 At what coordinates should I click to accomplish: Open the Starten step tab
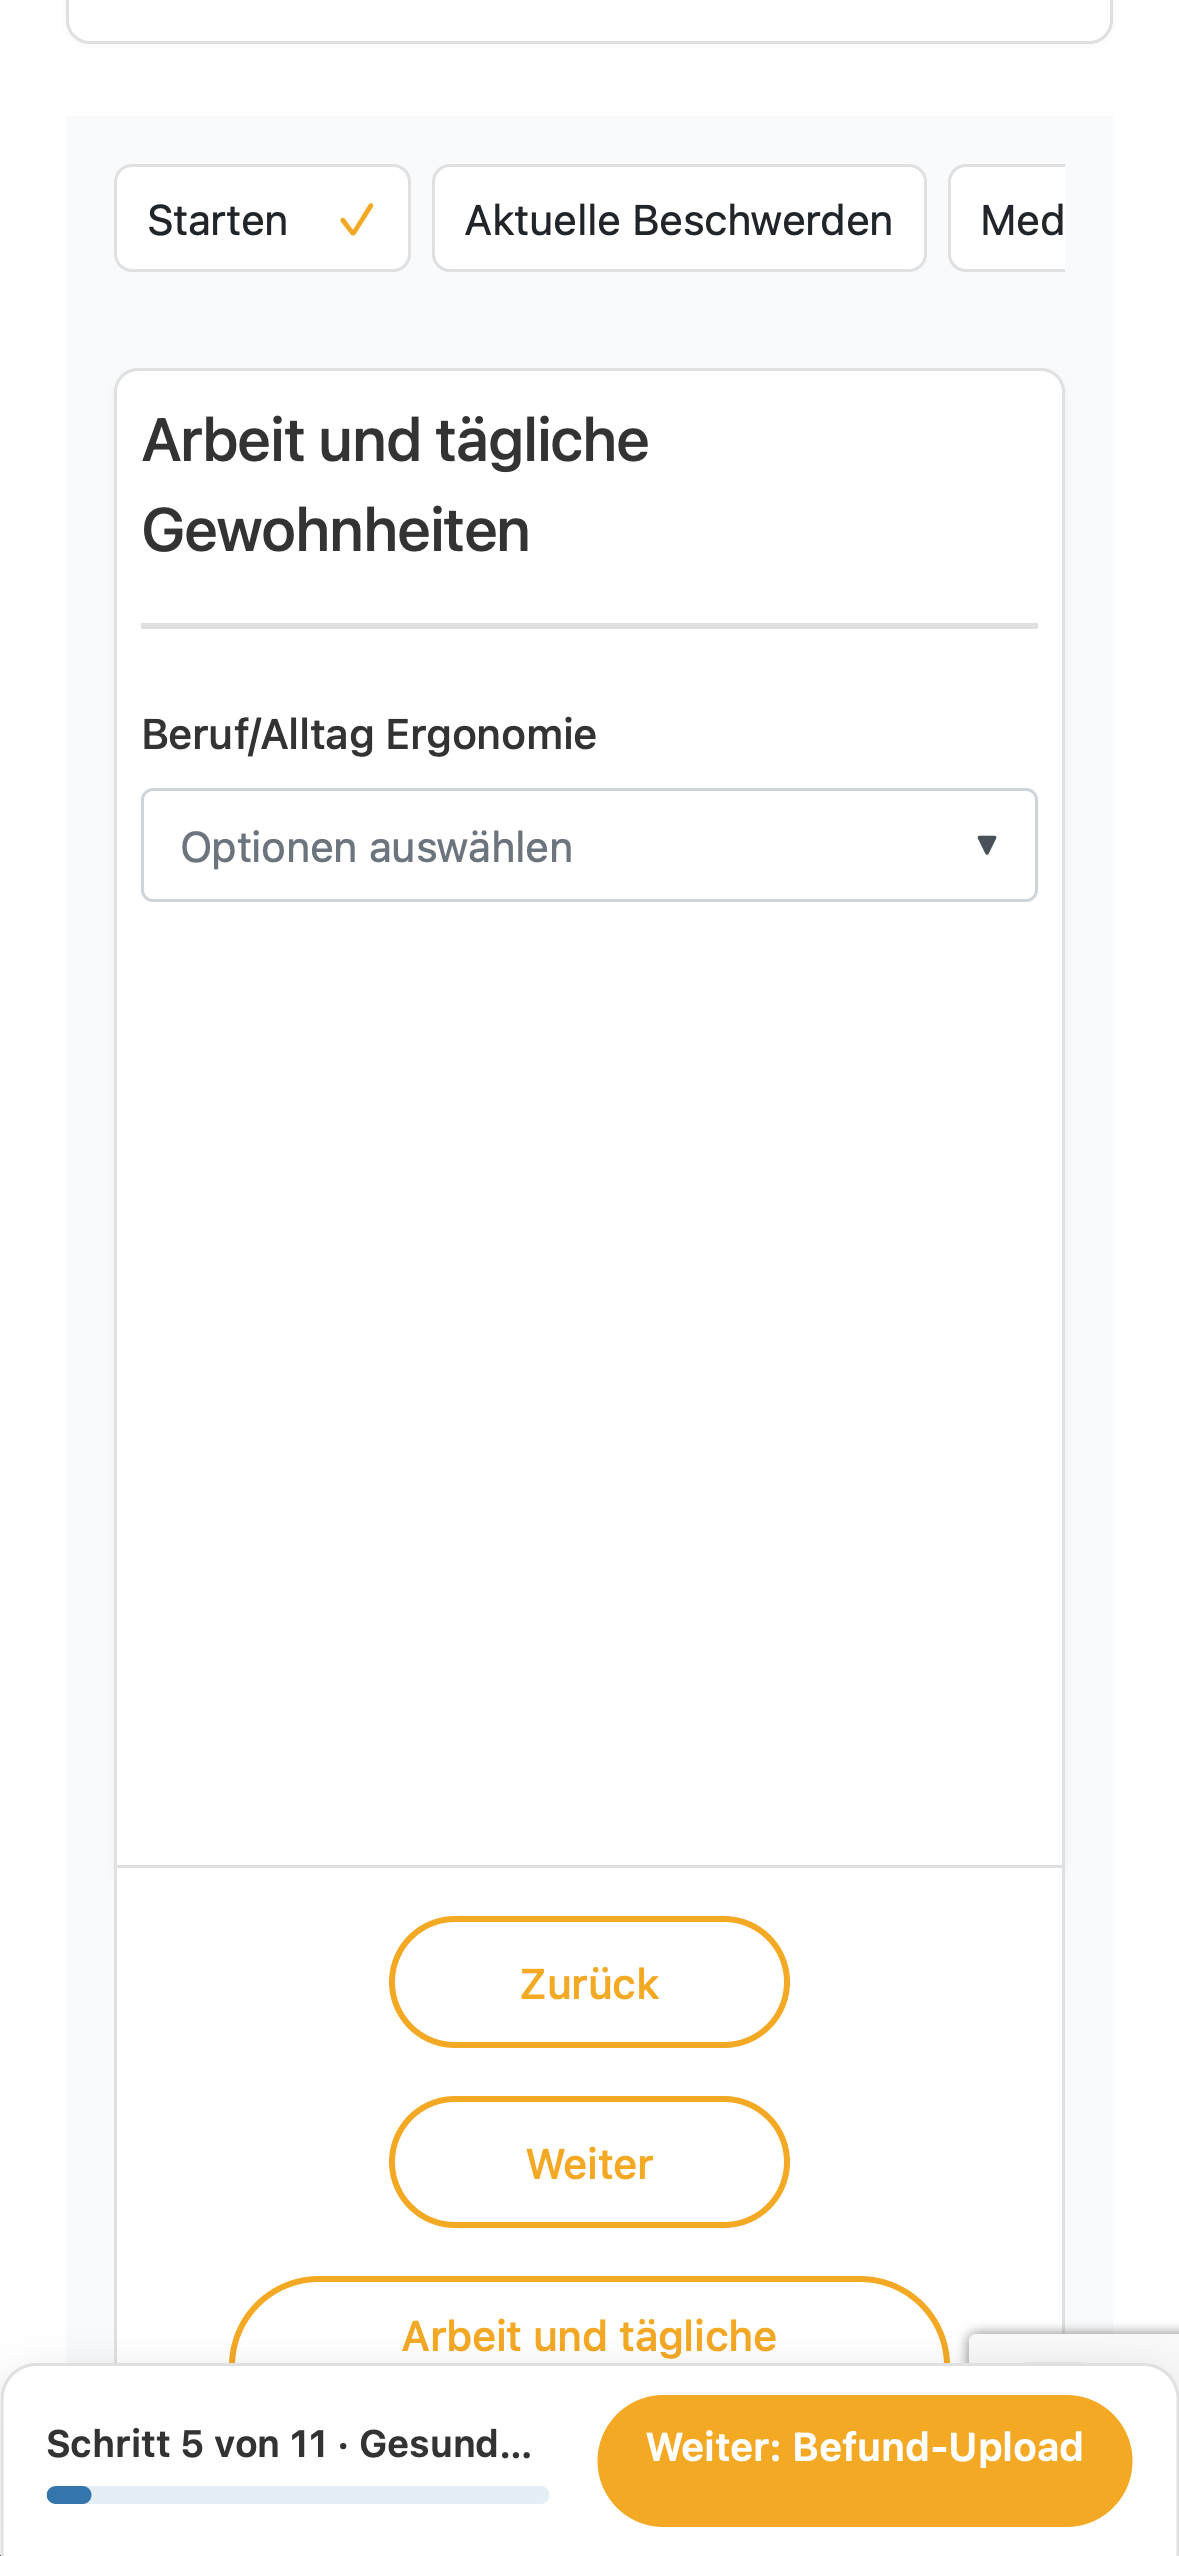click(262, 219)
